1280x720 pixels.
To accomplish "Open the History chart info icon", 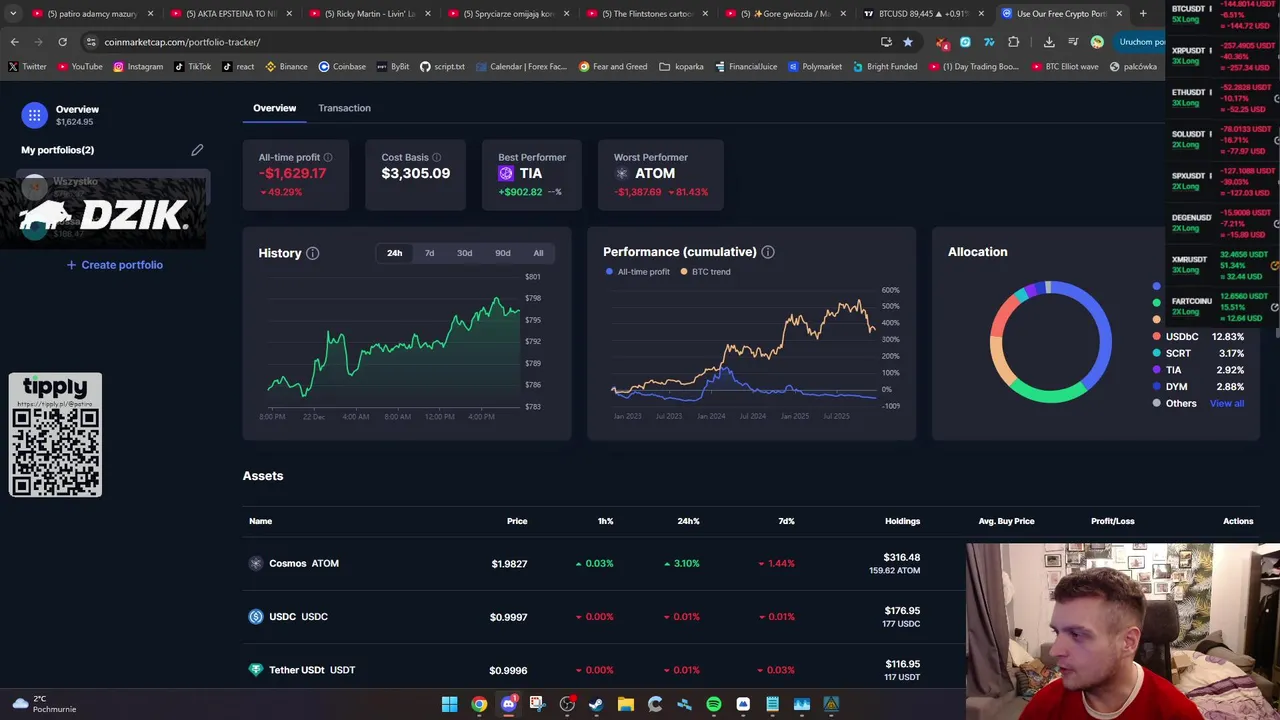I will [x=313, y=253].
